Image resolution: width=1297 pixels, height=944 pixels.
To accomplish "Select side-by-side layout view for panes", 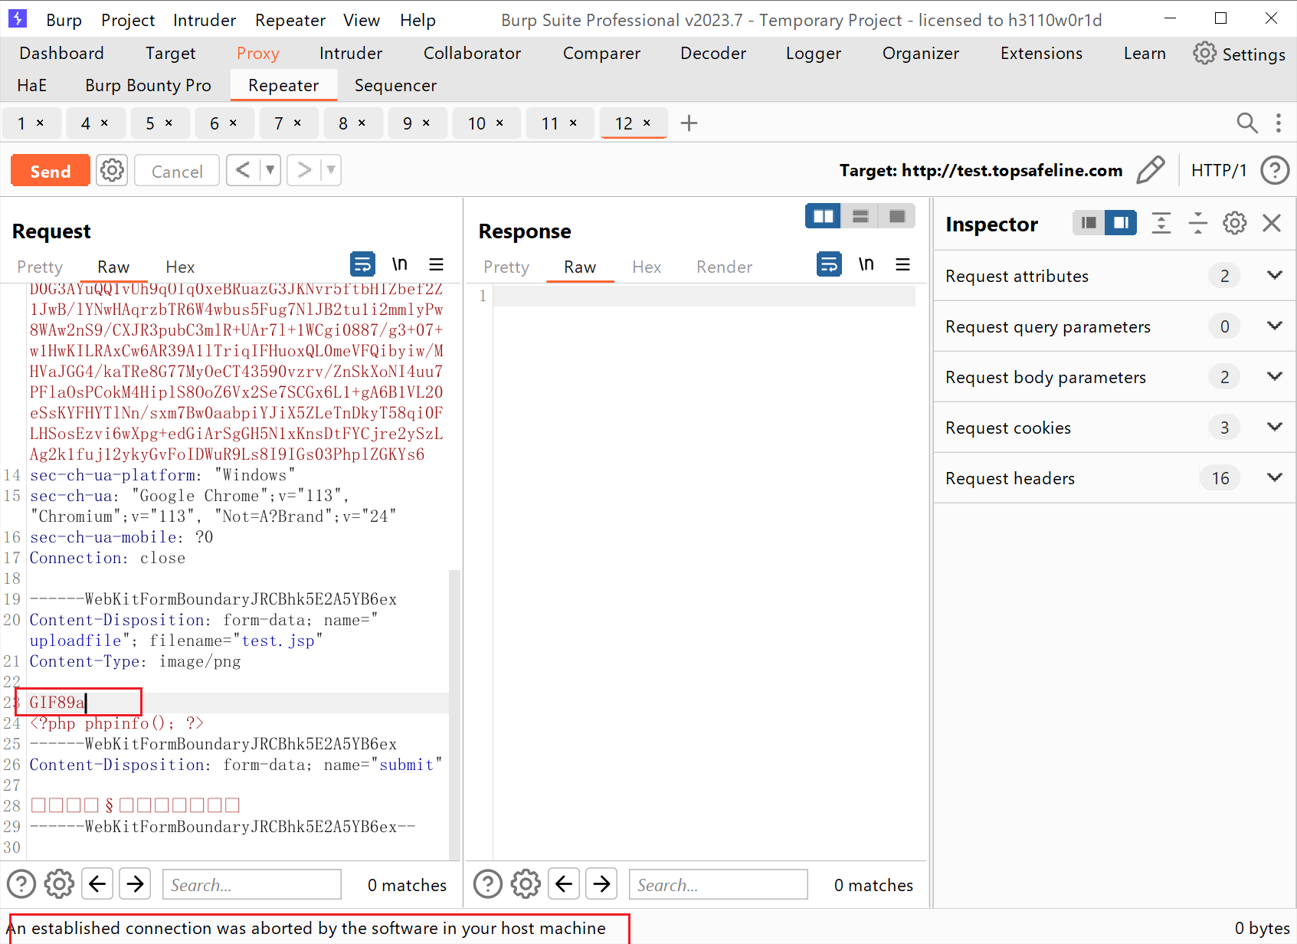I will (823, 216).
